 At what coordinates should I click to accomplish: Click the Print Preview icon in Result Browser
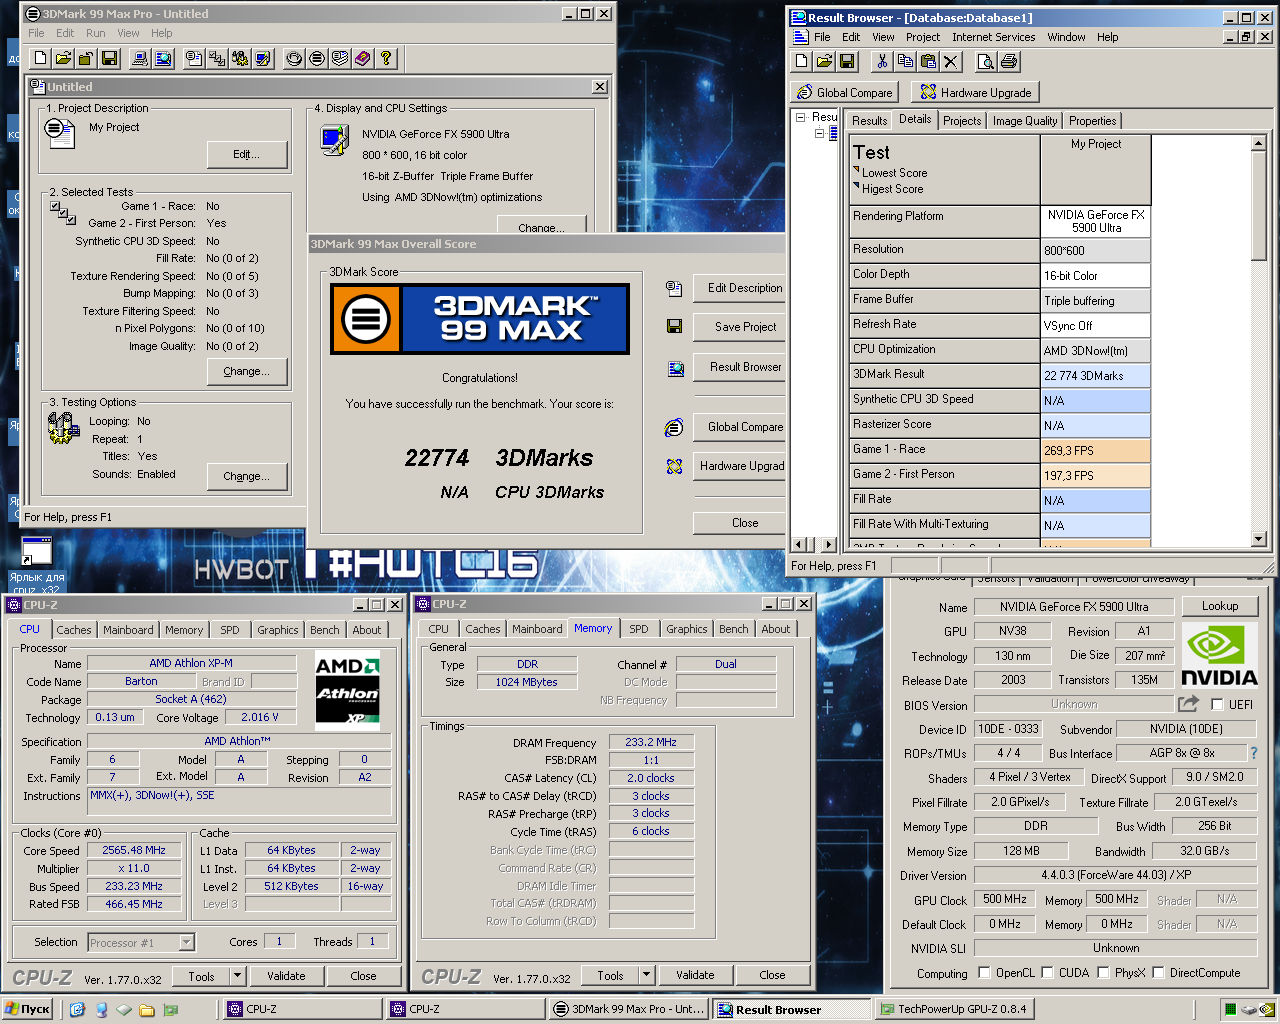click(986, 62)
